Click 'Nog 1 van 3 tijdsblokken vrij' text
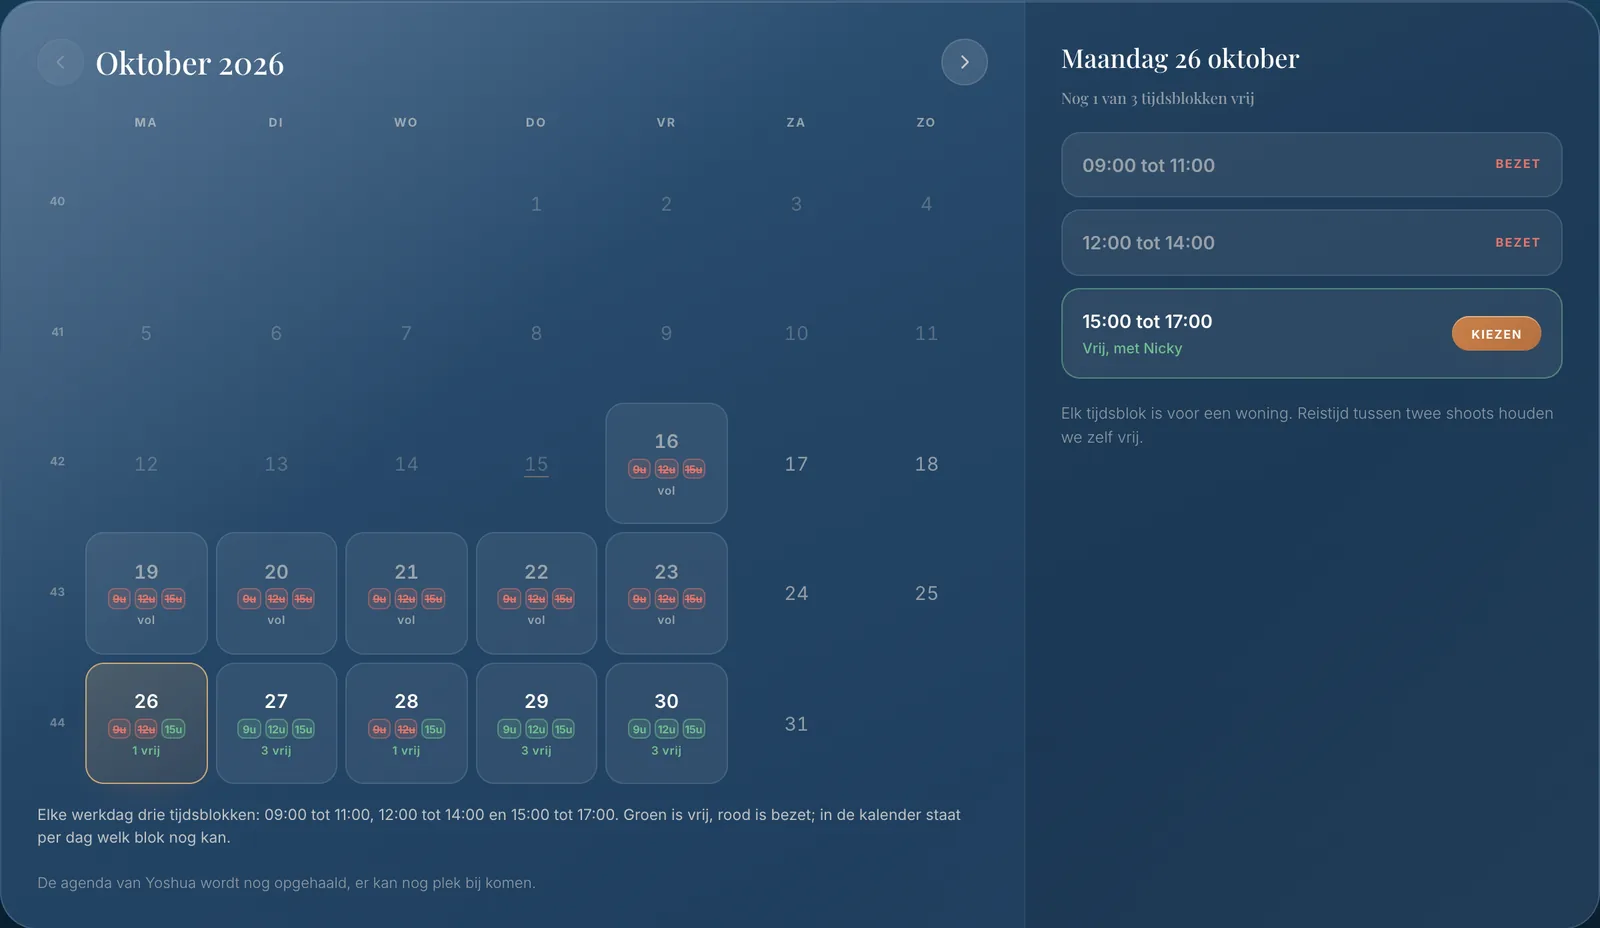Viewport: 1600px width, 928px height. click(1157, 98)
